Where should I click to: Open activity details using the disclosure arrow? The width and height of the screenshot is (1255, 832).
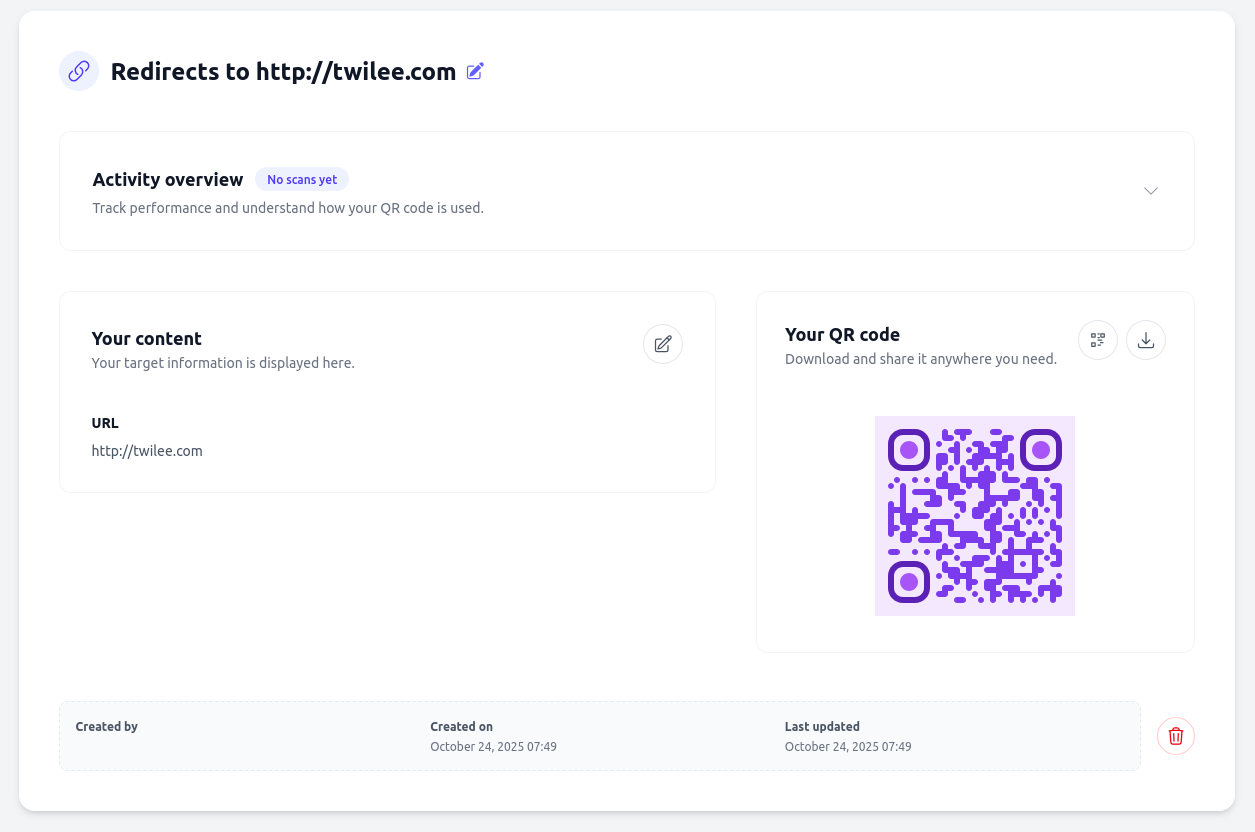coord(1150,190)
